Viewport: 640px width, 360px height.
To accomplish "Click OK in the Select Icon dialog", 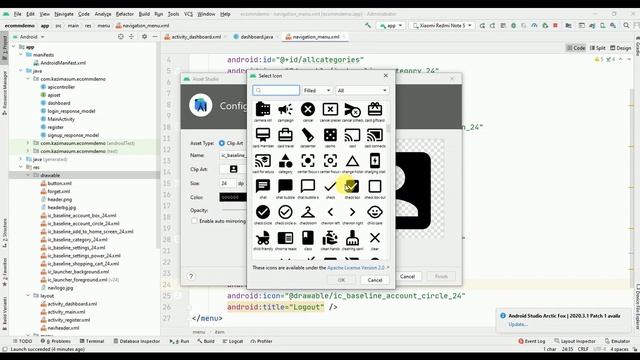I will pyautogui.click(x=342, y=280).
